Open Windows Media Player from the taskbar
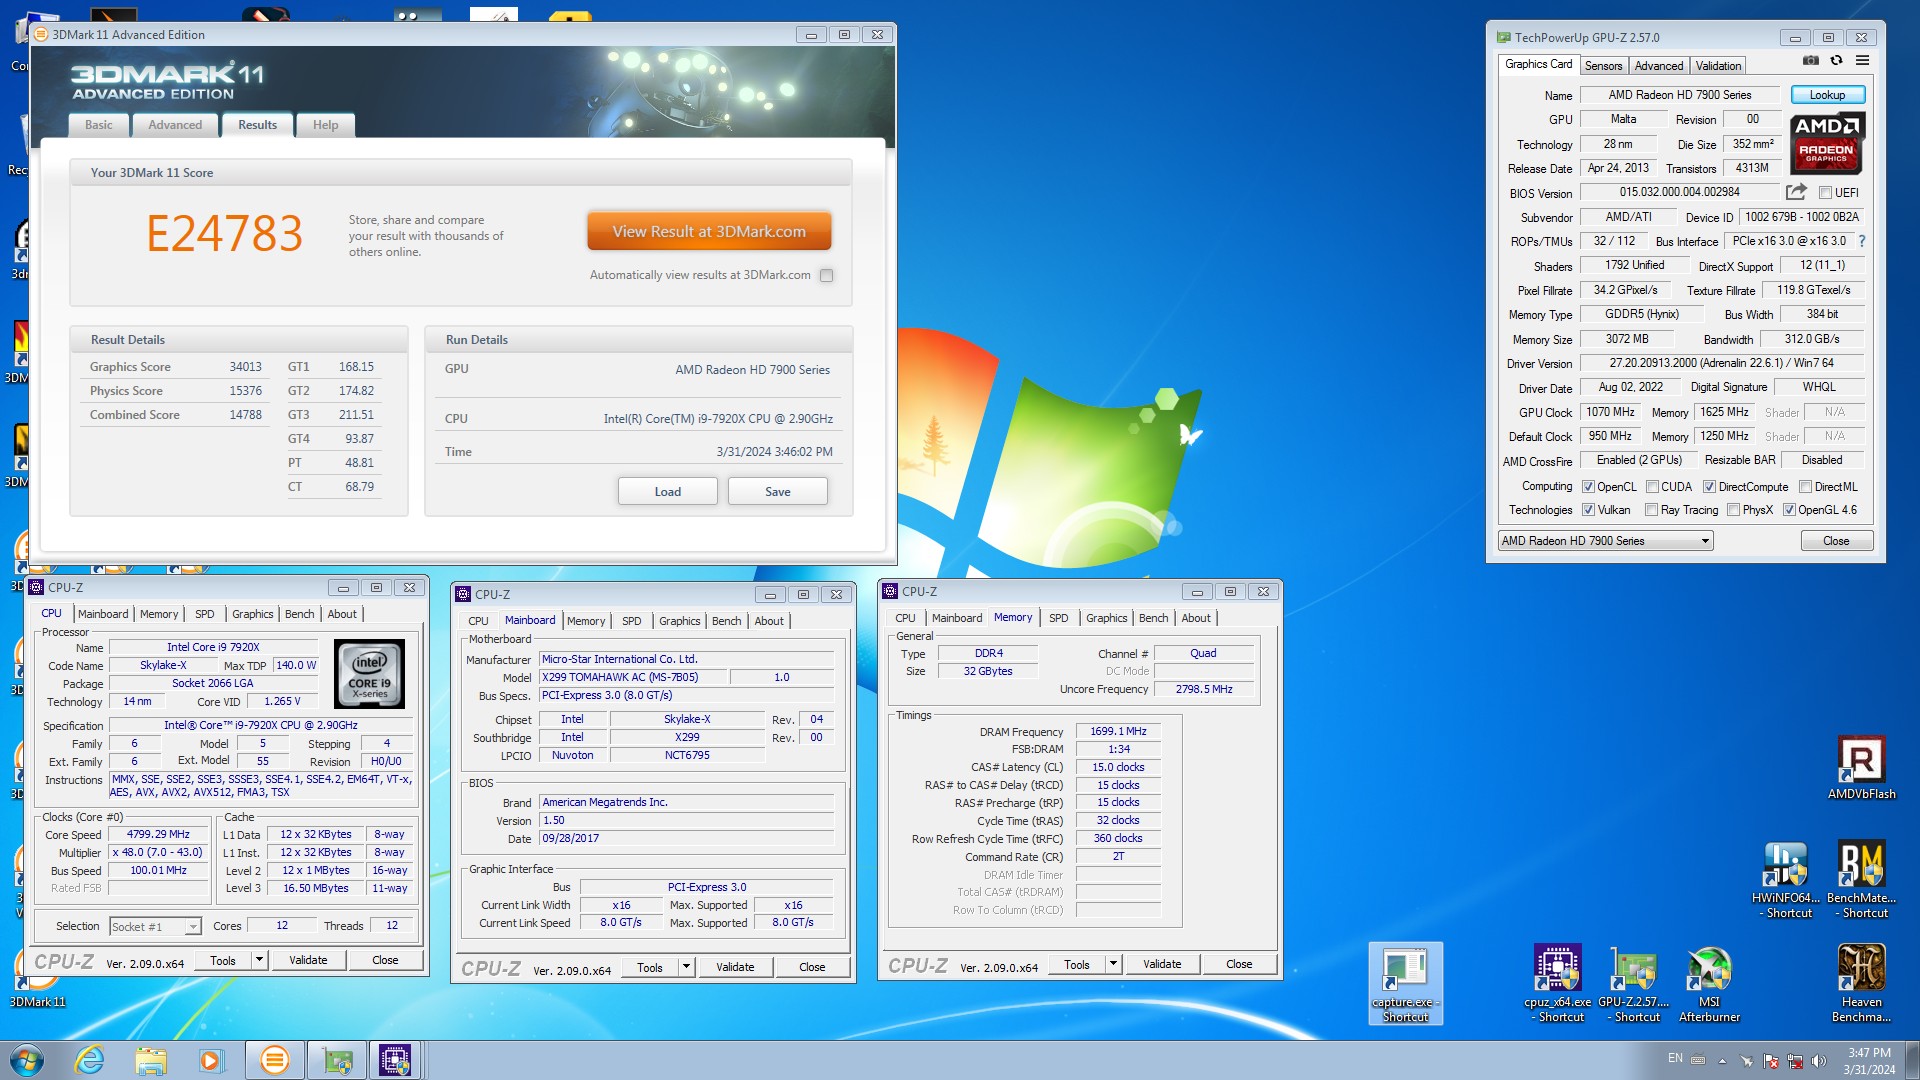This screenshot has height=1080, width=1920. pos(211,1060)
